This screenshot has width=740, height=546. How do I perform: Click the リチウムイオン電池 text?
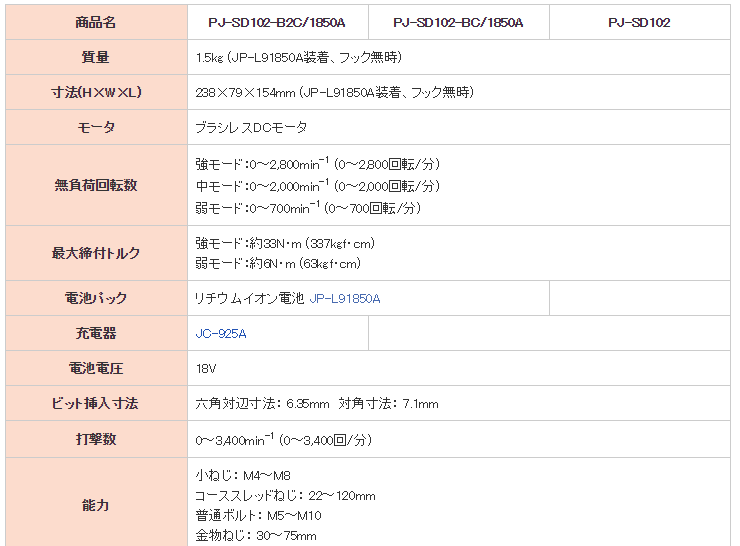pos(250,299)
